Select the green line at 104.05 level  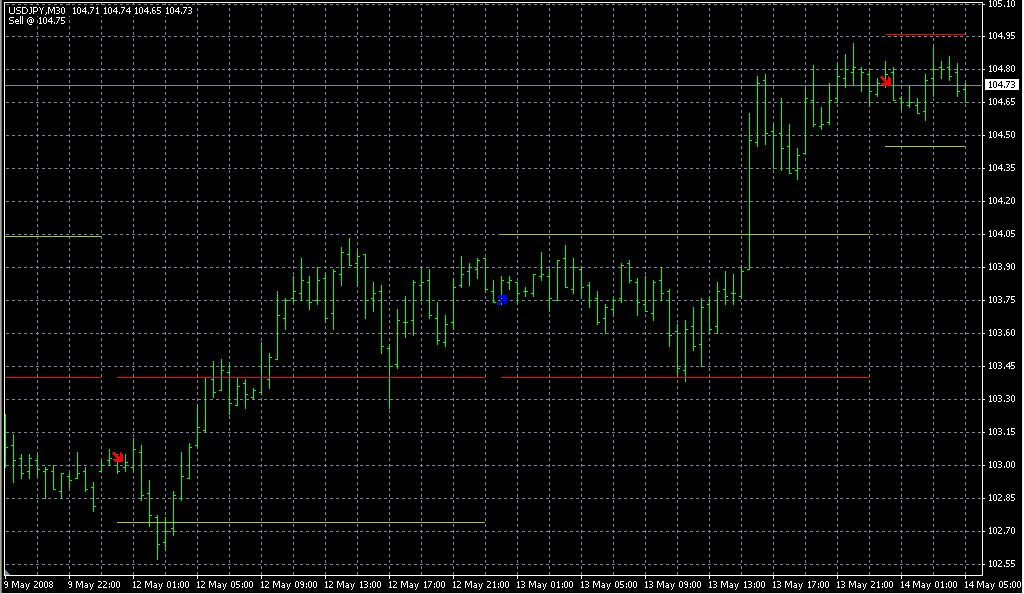(684, 234)
